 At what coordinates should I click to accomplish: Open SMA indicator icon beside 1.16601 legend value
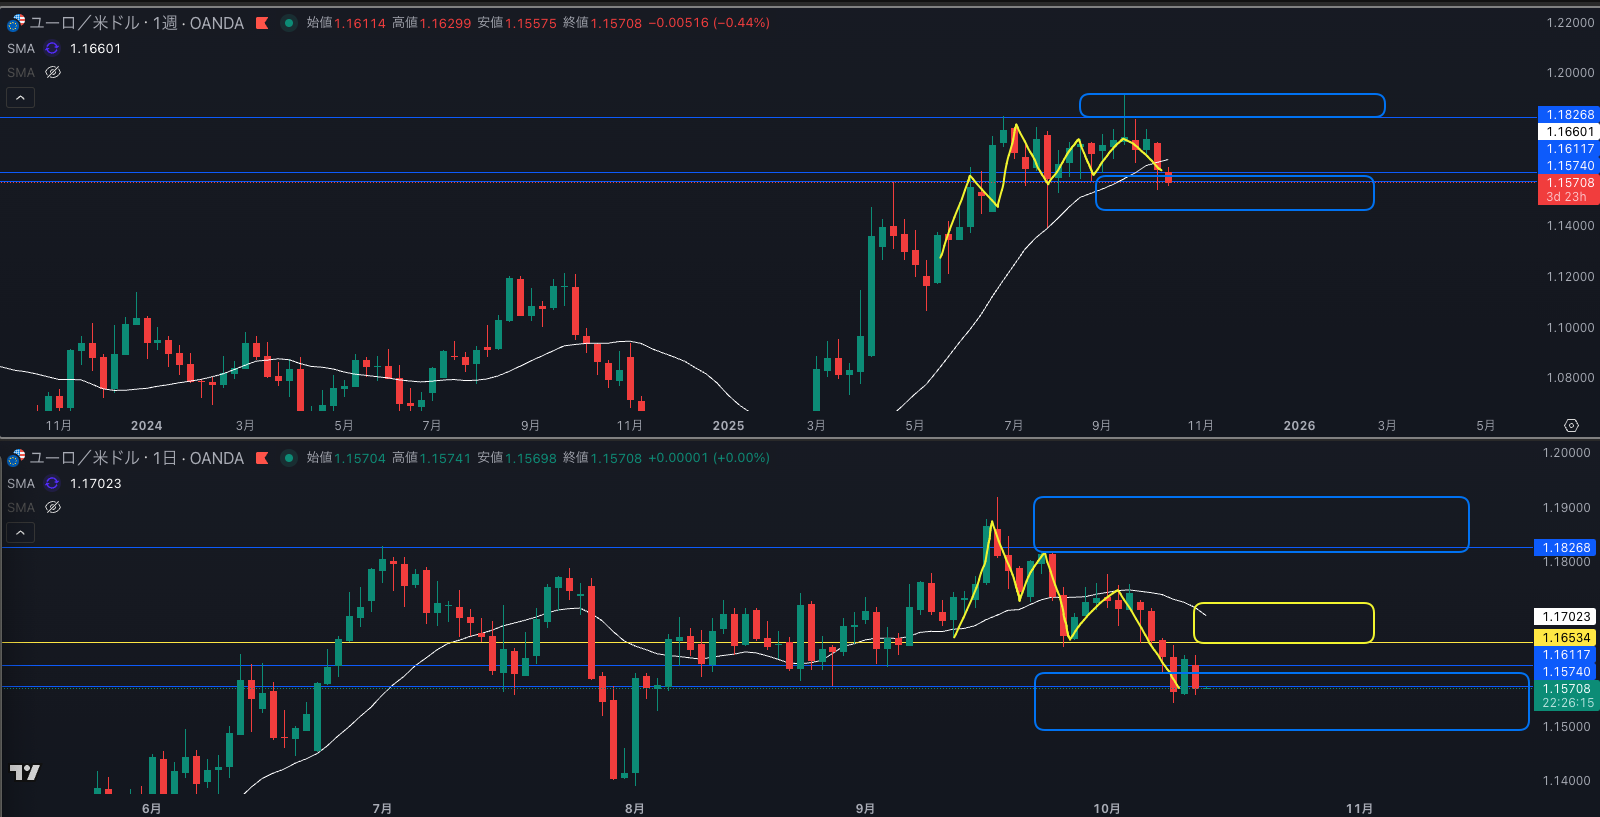click(52, 48)
